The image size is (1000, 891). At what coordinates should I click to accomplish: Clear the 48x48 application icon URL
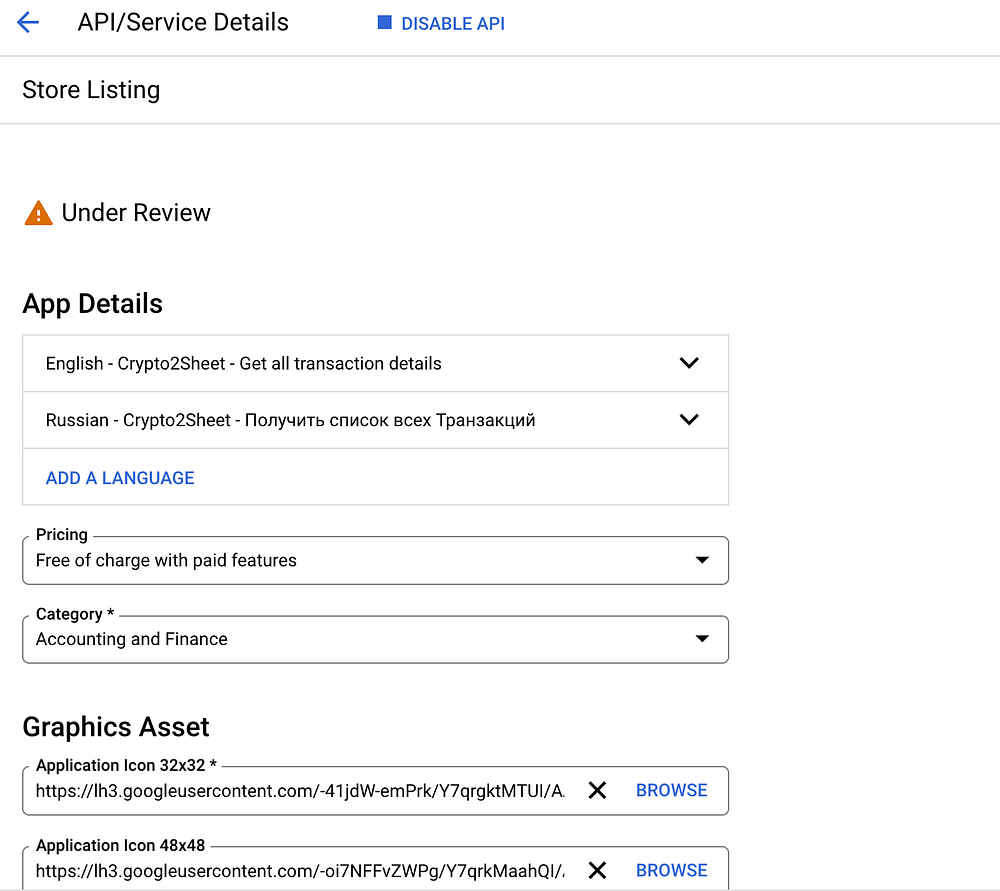click(x=597, y=870)
